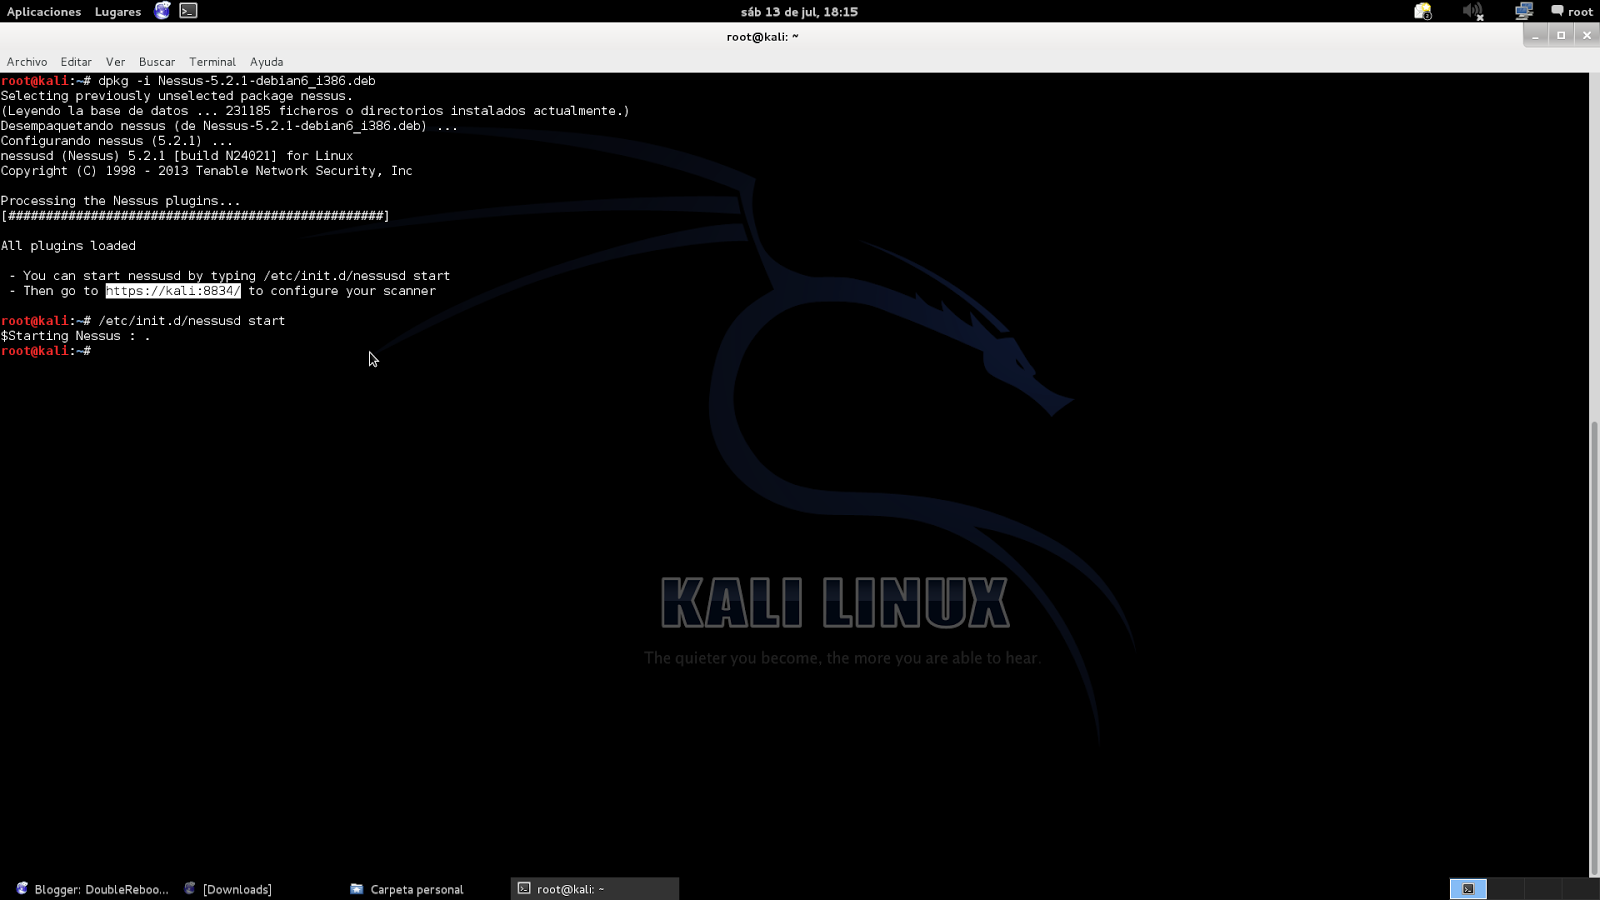The height and width of the screenshot is (900, 1600).
Task: Open the Aplicaciones menu
Action: [44, 12]
